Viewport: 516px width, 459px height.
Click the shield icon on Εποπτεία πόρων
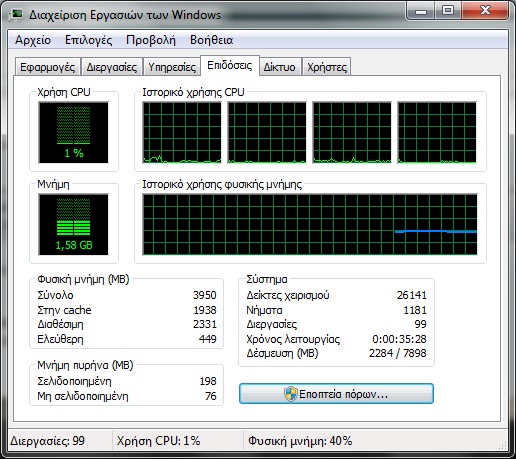(290, 394)
